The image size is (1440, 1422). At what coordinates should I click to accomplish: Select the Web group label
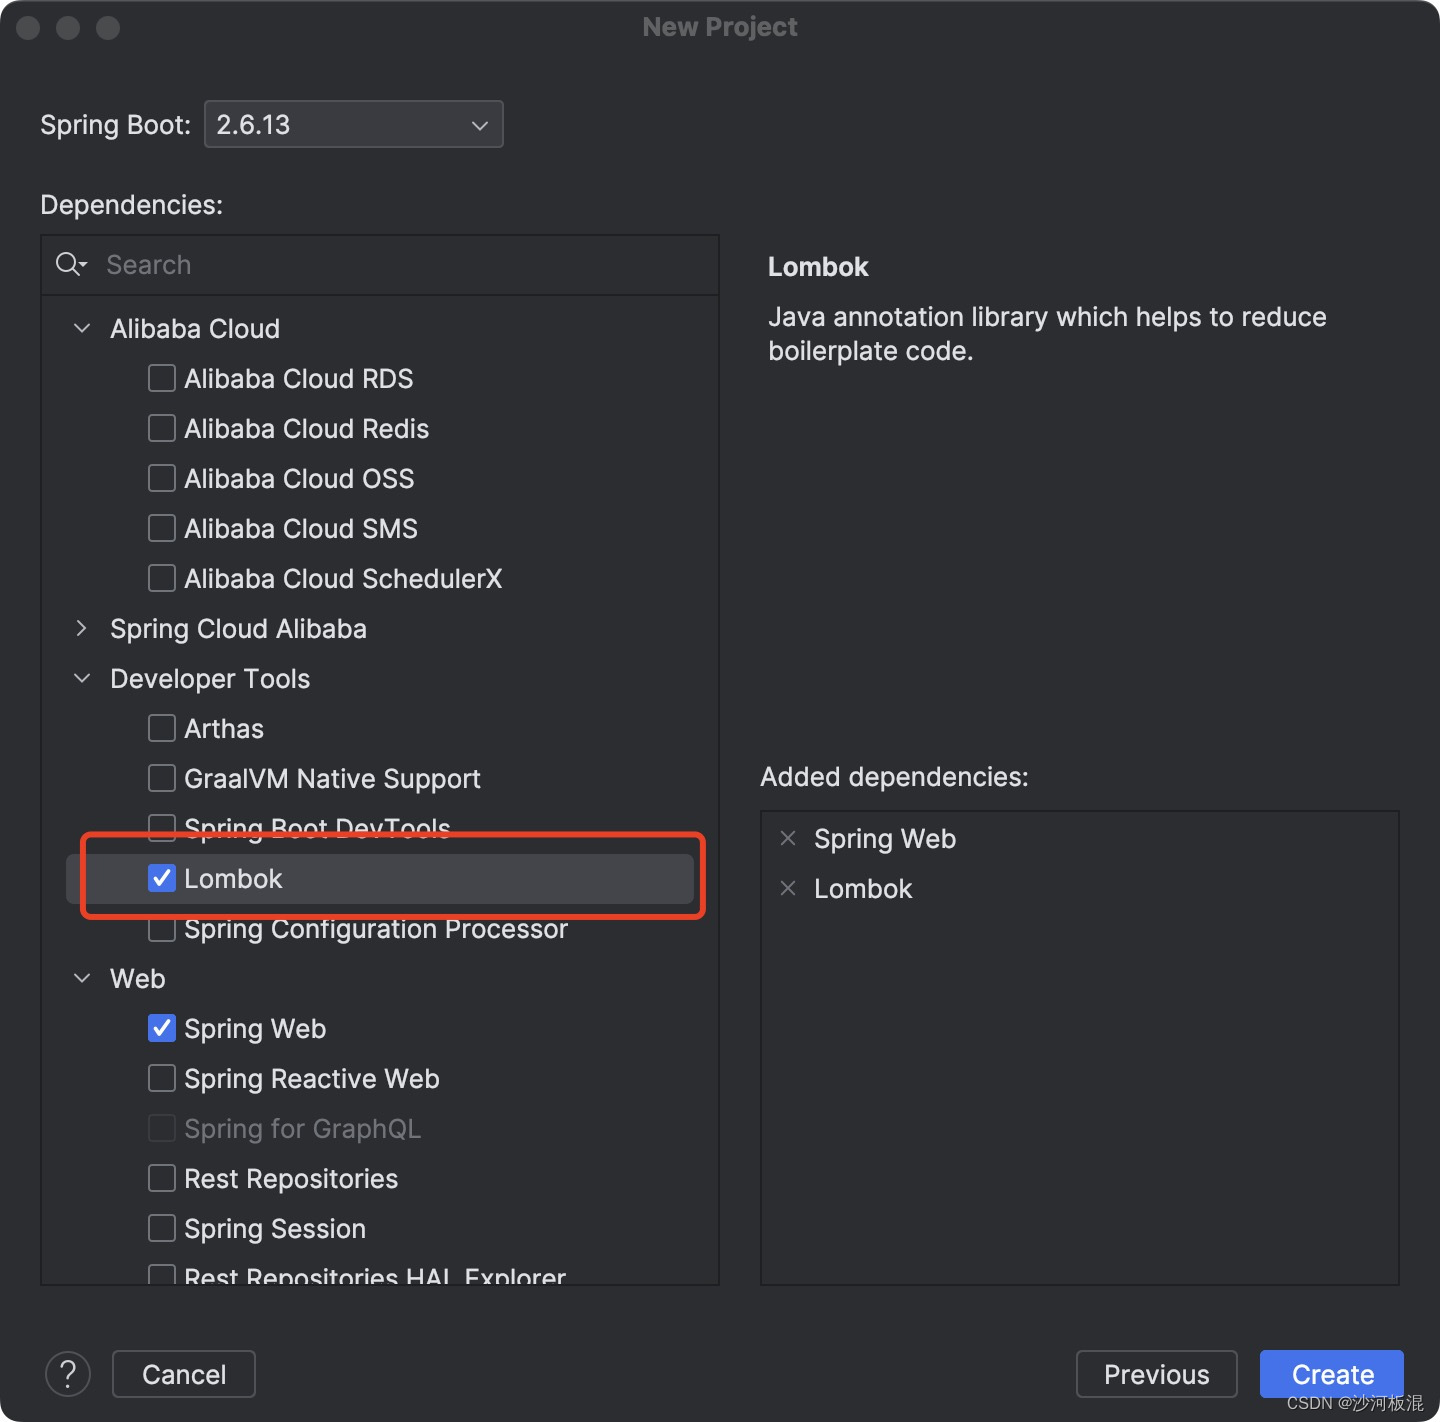pyautogui.click(x=138, y=979)
